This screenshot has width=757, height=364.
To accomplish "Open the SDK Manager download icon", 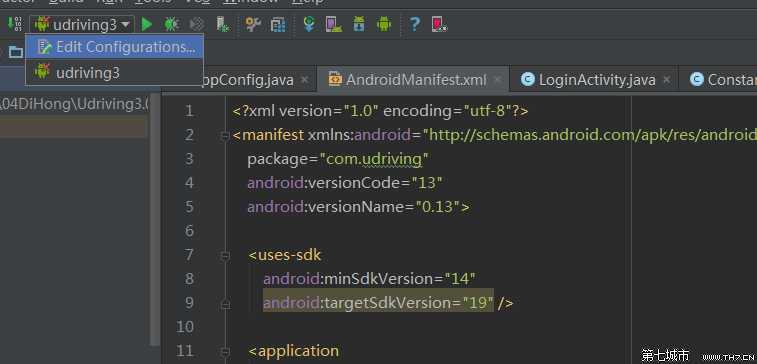I will (359, 24).
